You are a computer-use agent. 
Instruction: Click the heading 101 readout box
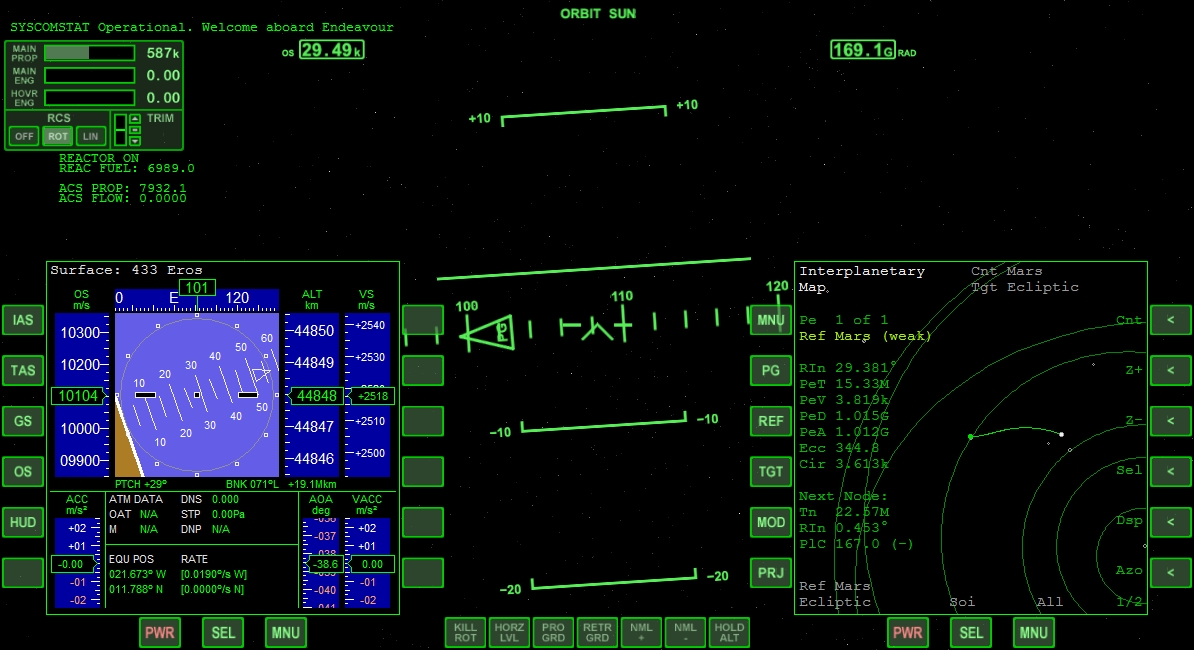pos(197,288)
